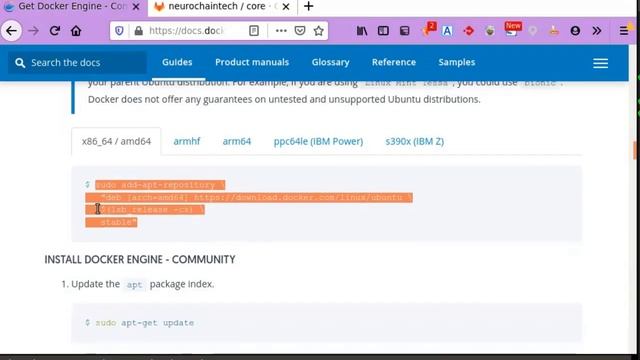Click the extension icon with red badge 2
This screenshot has width=640, height=360.
coord(428,30)
